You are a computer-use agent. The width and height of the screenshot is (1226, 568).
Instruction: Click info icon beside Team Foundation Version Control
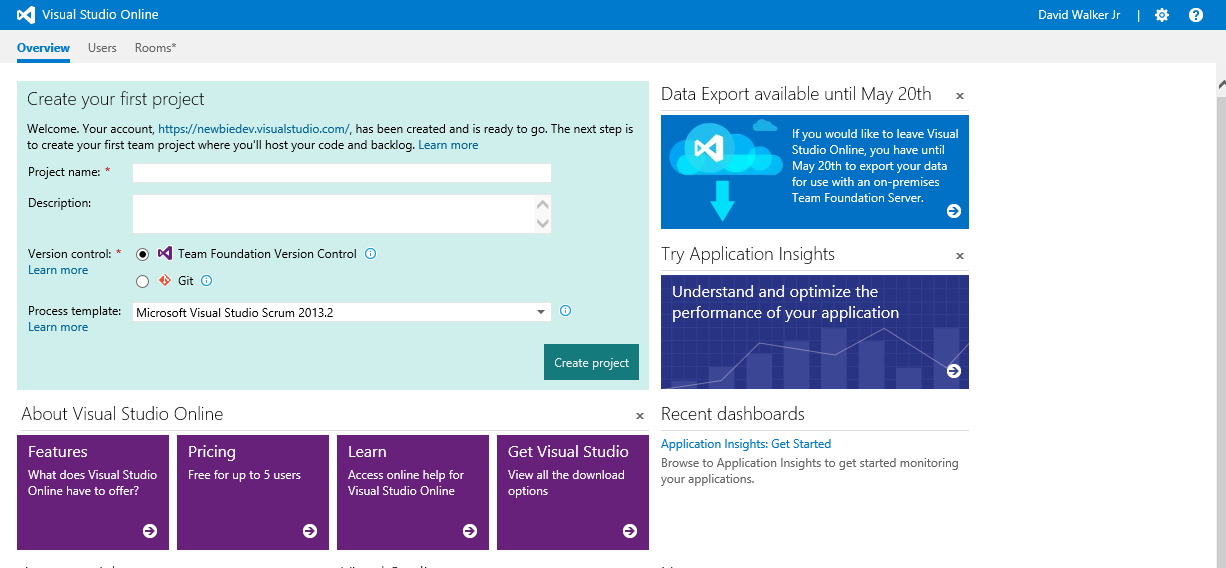pyautogui.click(x=370, y=254)
